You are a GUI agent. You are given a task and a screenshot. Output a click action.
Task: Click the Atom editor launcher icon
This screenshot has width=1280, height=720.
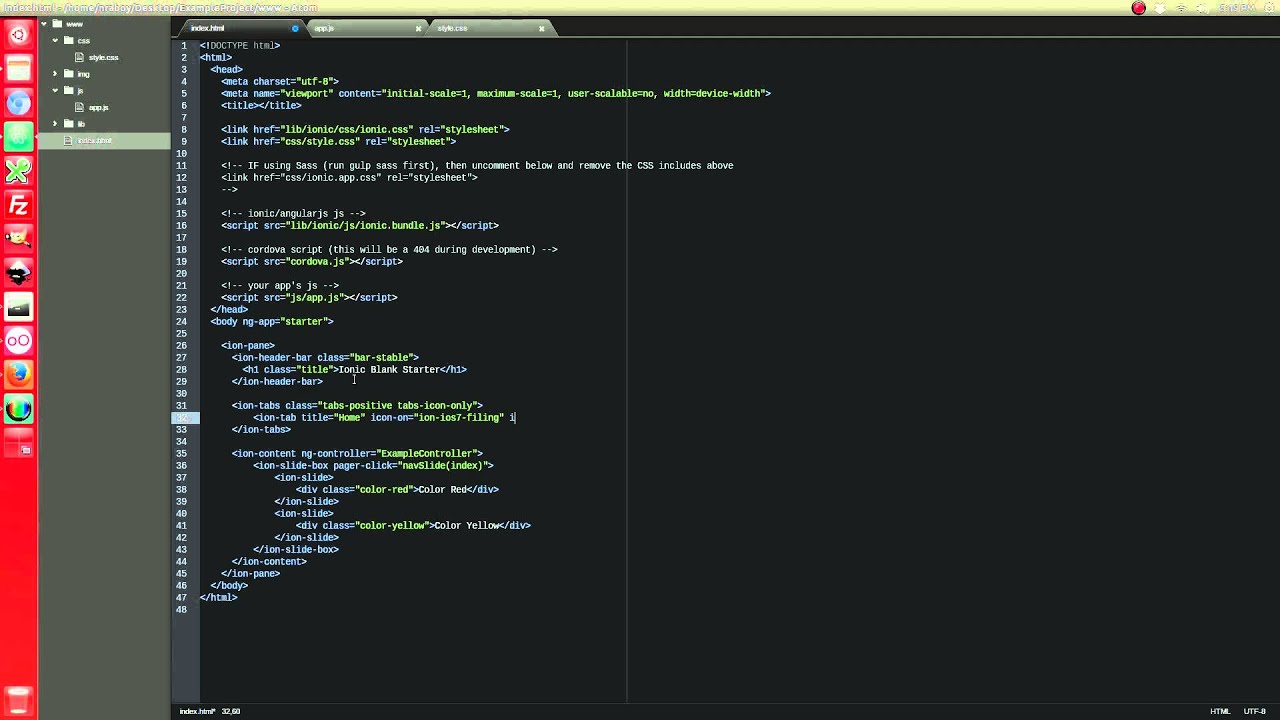tap(18, 137)
